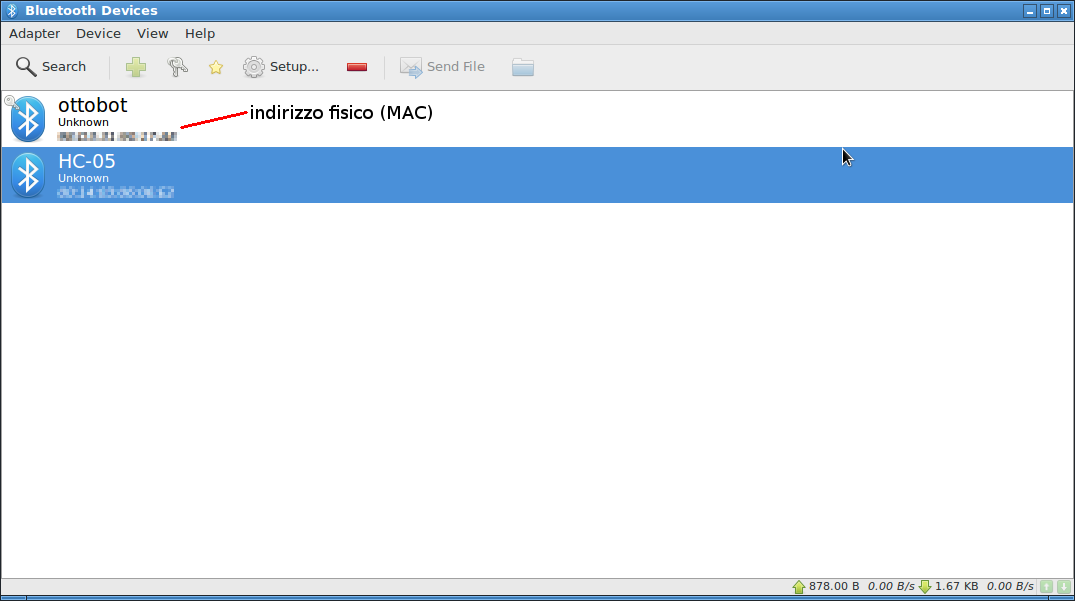Select the ottobot device row
The width and height of the screenshot is (1075, 601).
[x=538, y=119]
